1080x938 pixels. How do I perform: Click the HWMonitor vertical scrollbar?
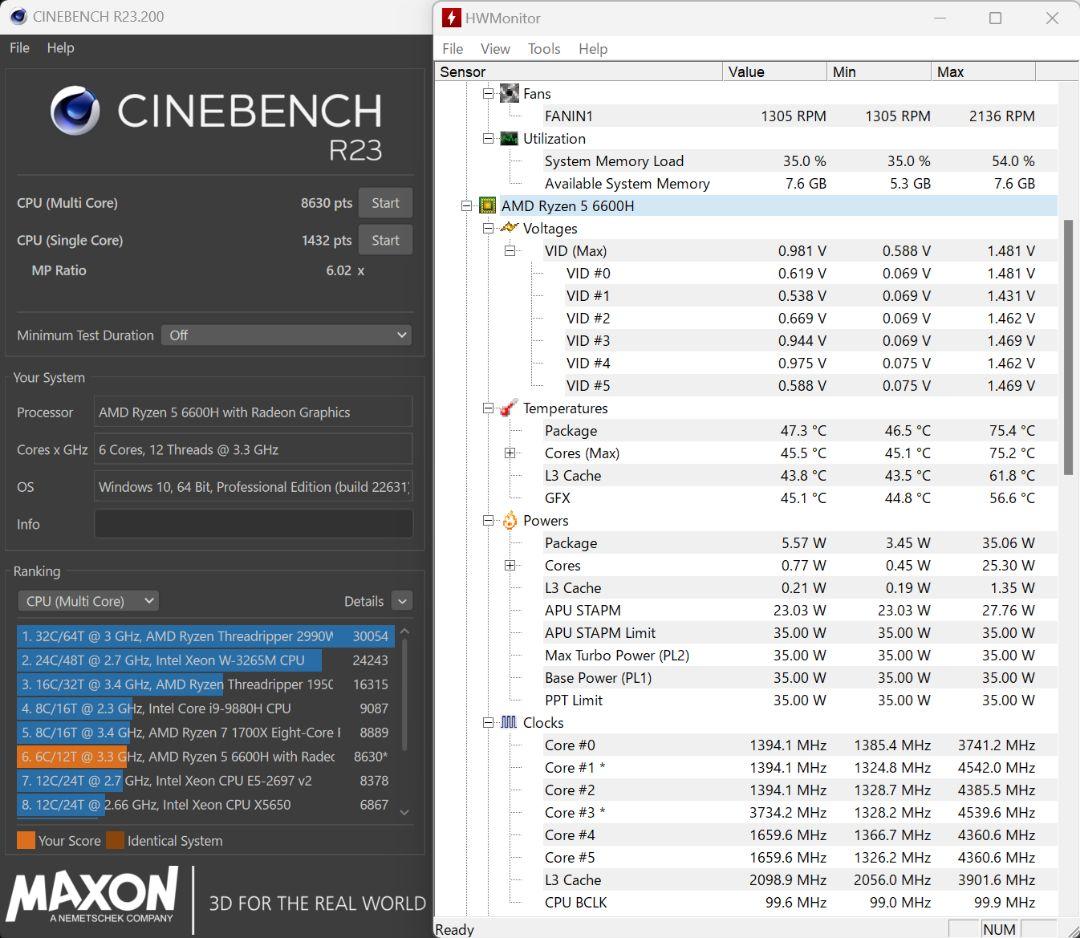(1067, 400)
